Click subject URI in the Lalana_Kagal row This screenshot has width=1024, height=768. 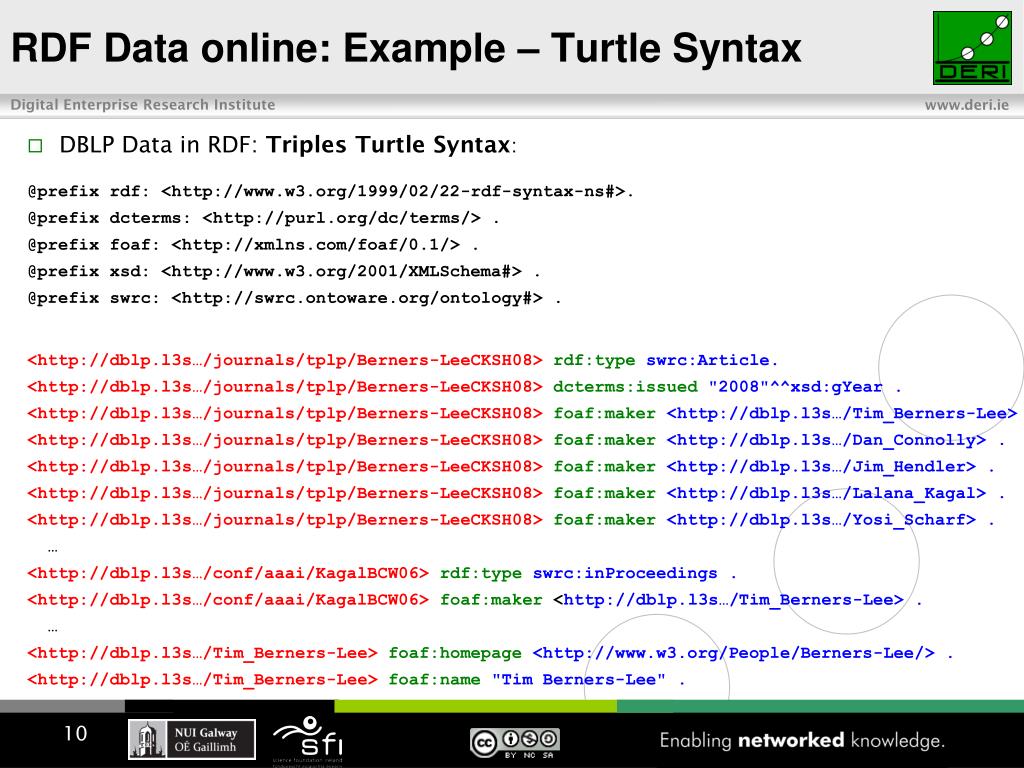(x=285, y=494)
